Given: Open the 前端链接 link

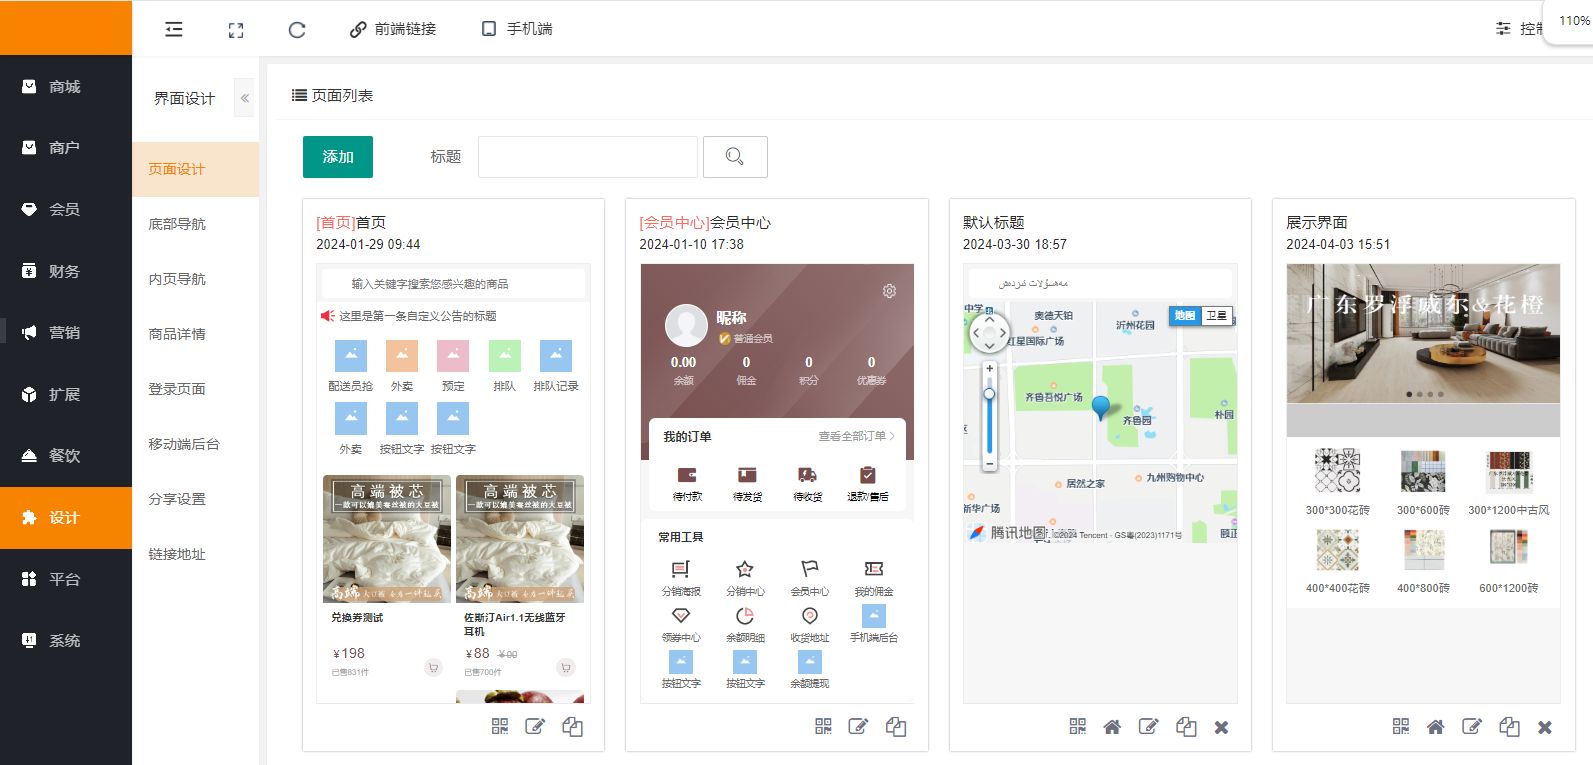Looking at the screenshot, I should point(393,29).
